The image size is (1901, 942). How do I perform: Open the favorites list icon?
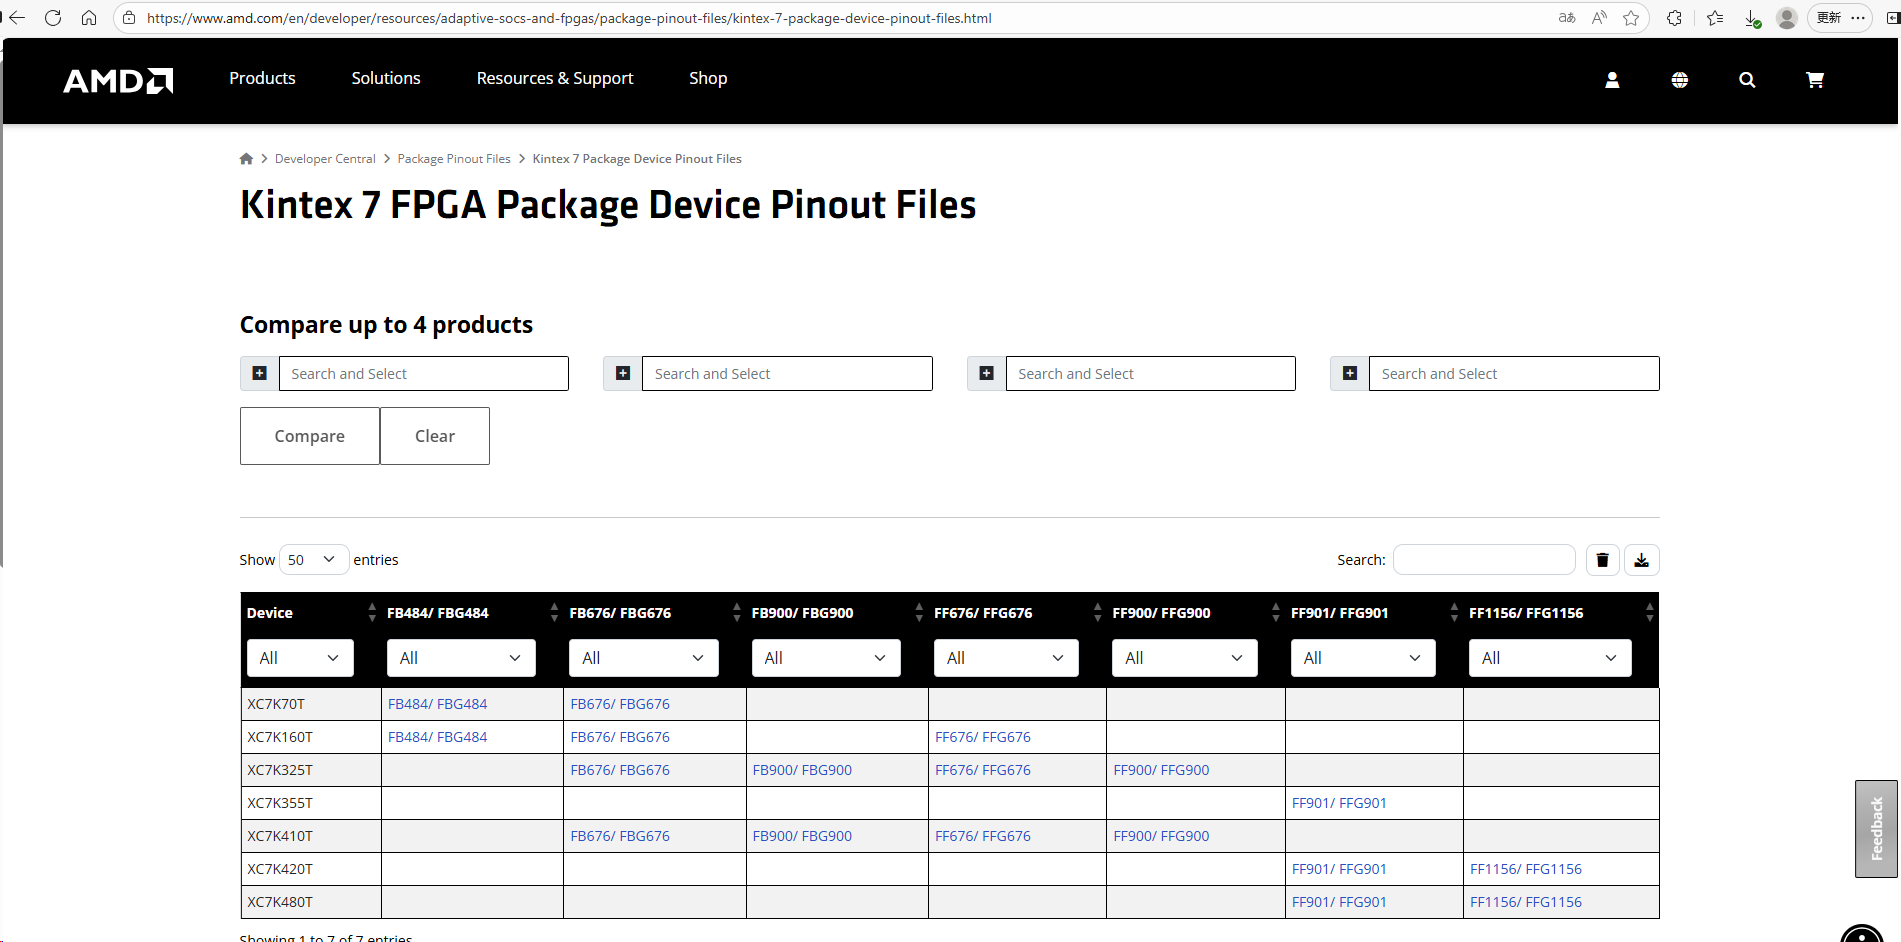[x=1715, y=18]
